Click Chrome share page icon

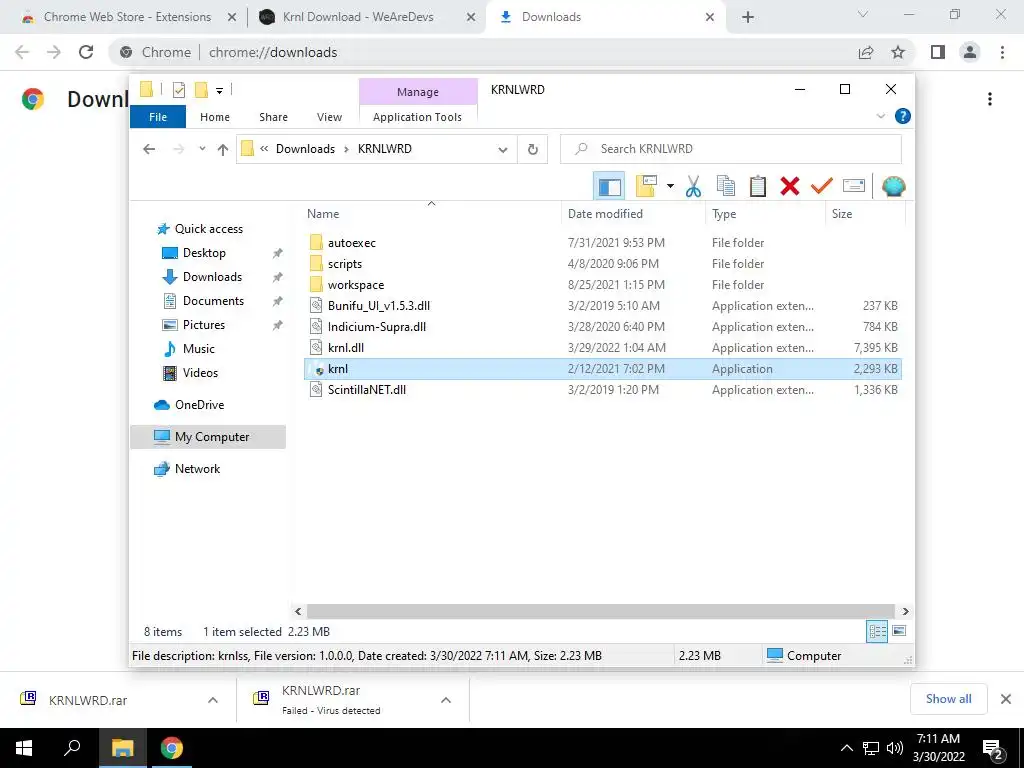click(866, 52)
